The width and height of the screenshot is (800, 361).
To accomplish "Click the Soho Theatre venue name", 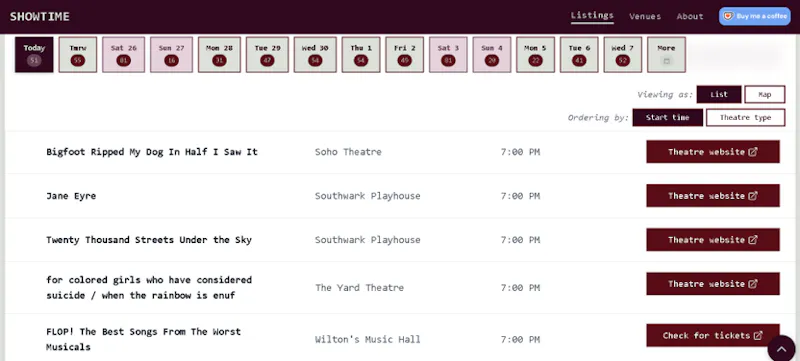I will coord(348,152).
